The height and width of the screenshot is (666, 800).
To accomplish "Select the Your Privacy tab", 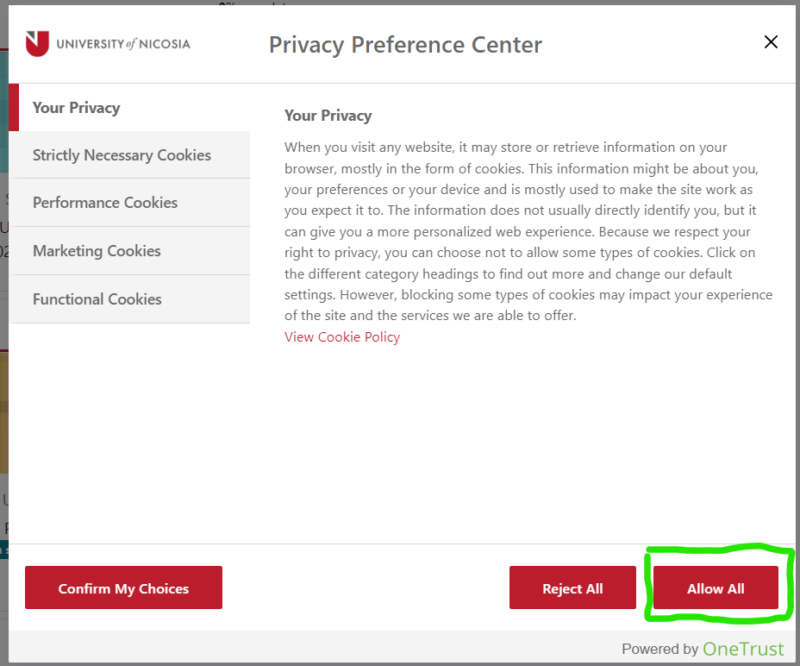I will coord(76,107).
